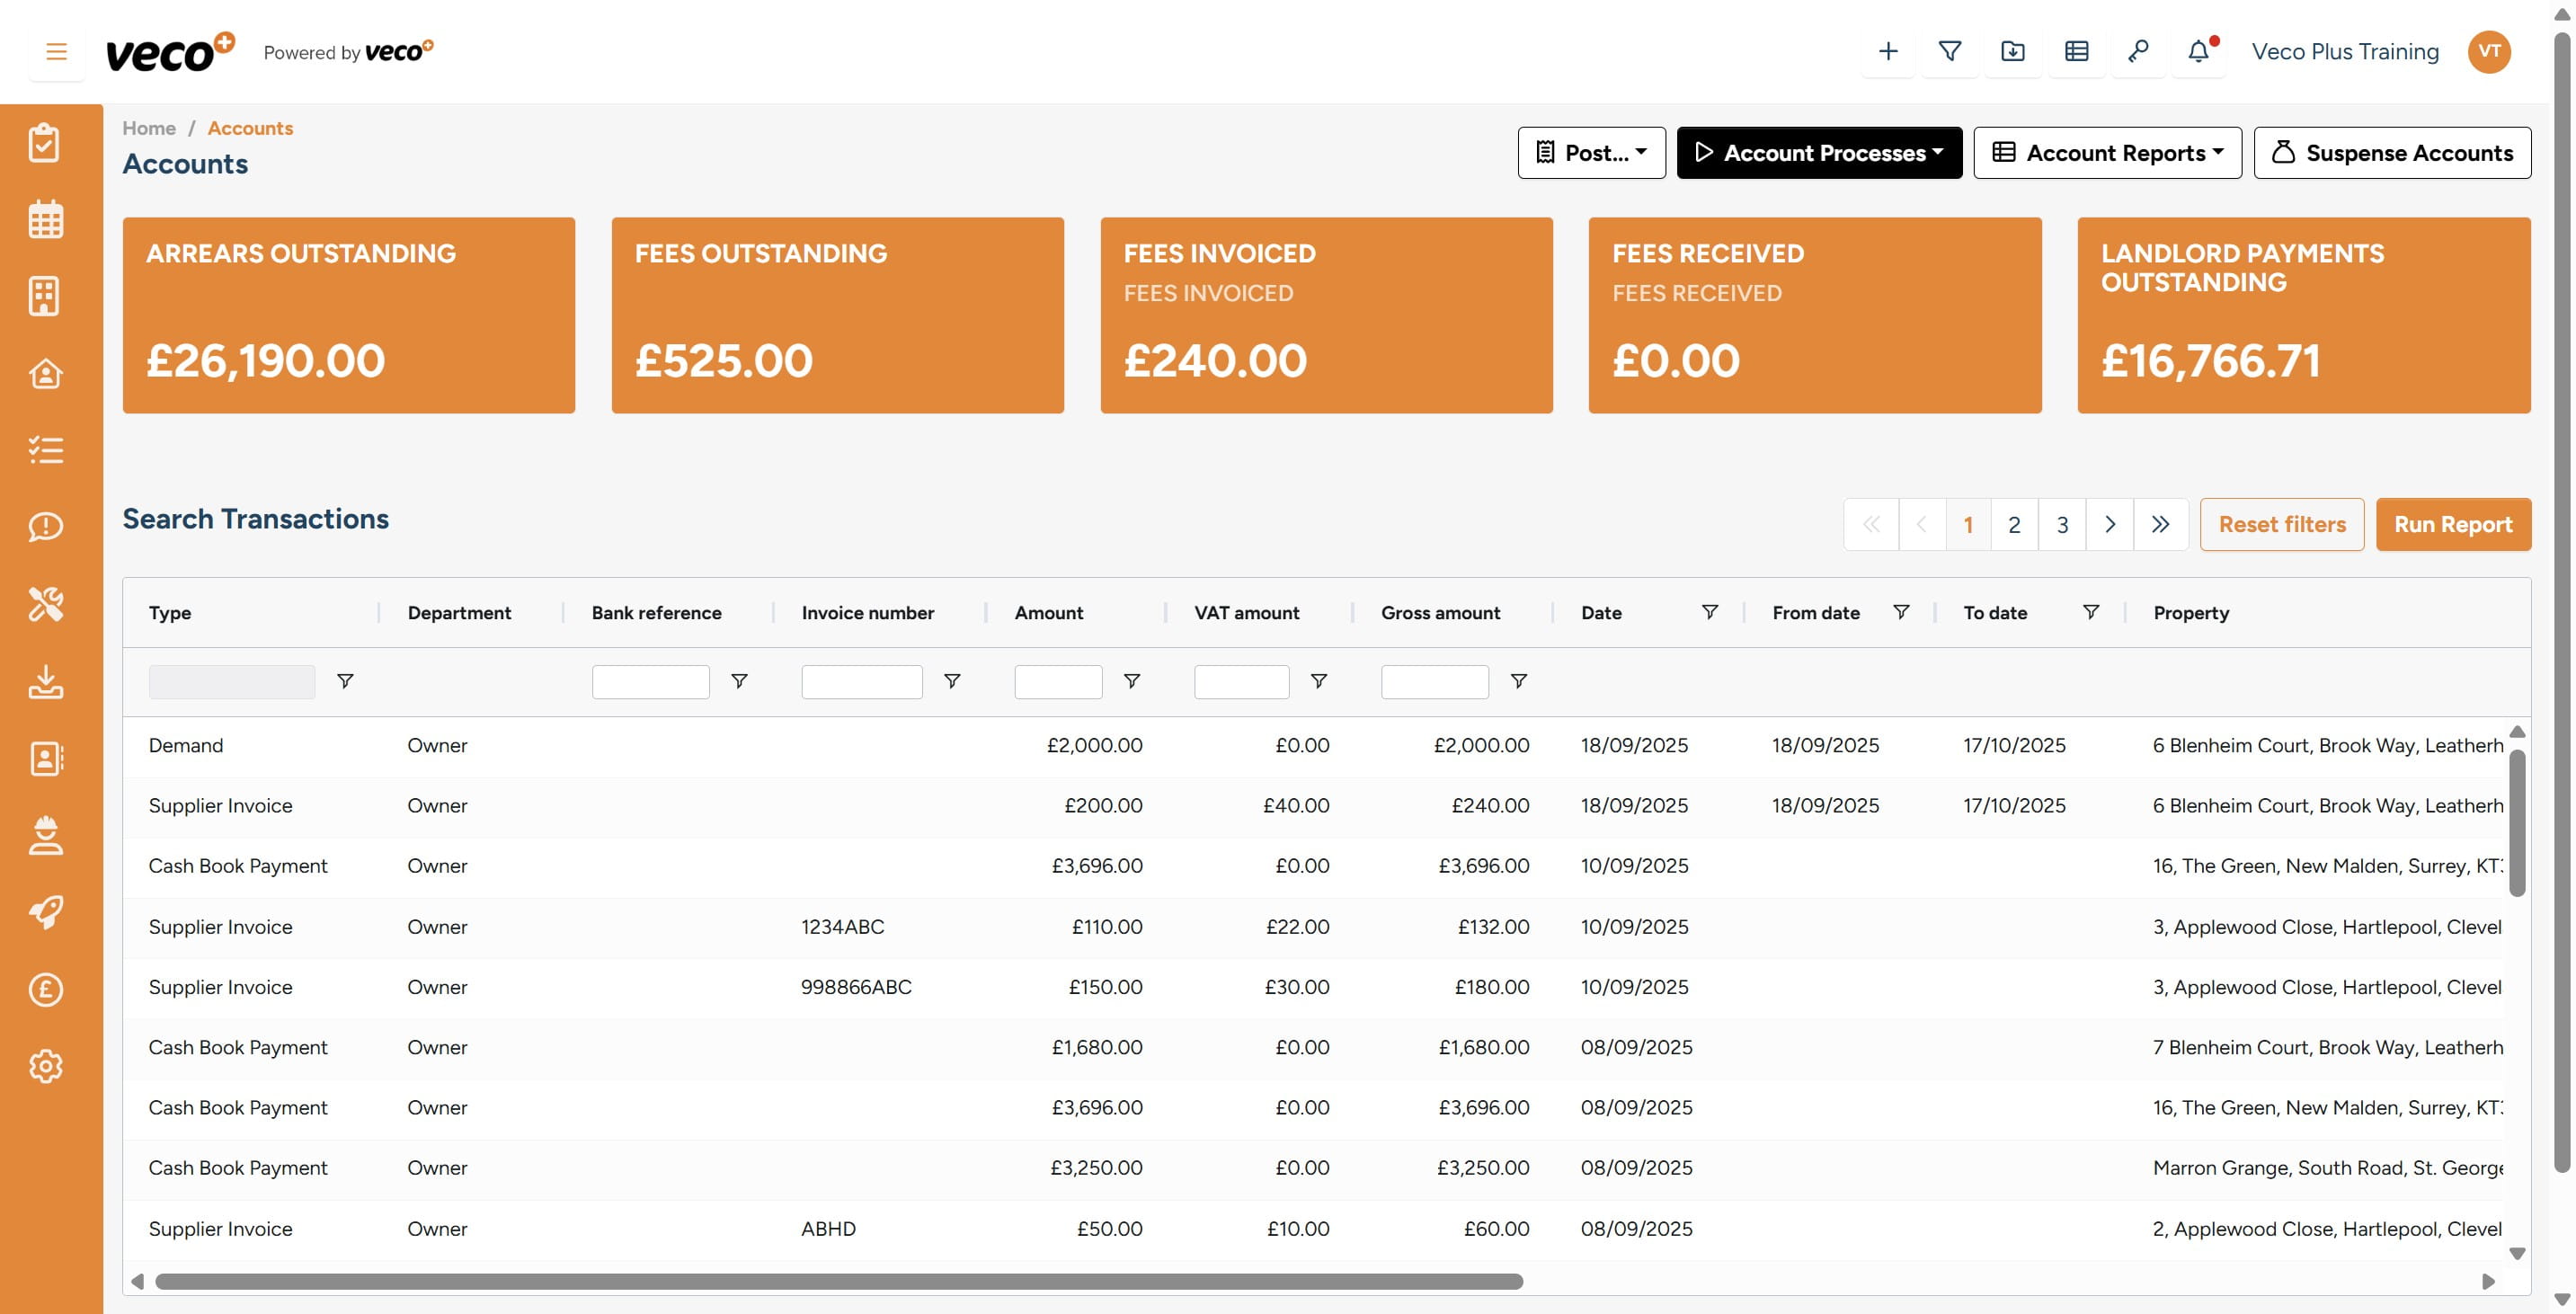Open the hamburger menu icon
The image size is (2576, 1314).
pyautogui.click(x=56, y=52)
